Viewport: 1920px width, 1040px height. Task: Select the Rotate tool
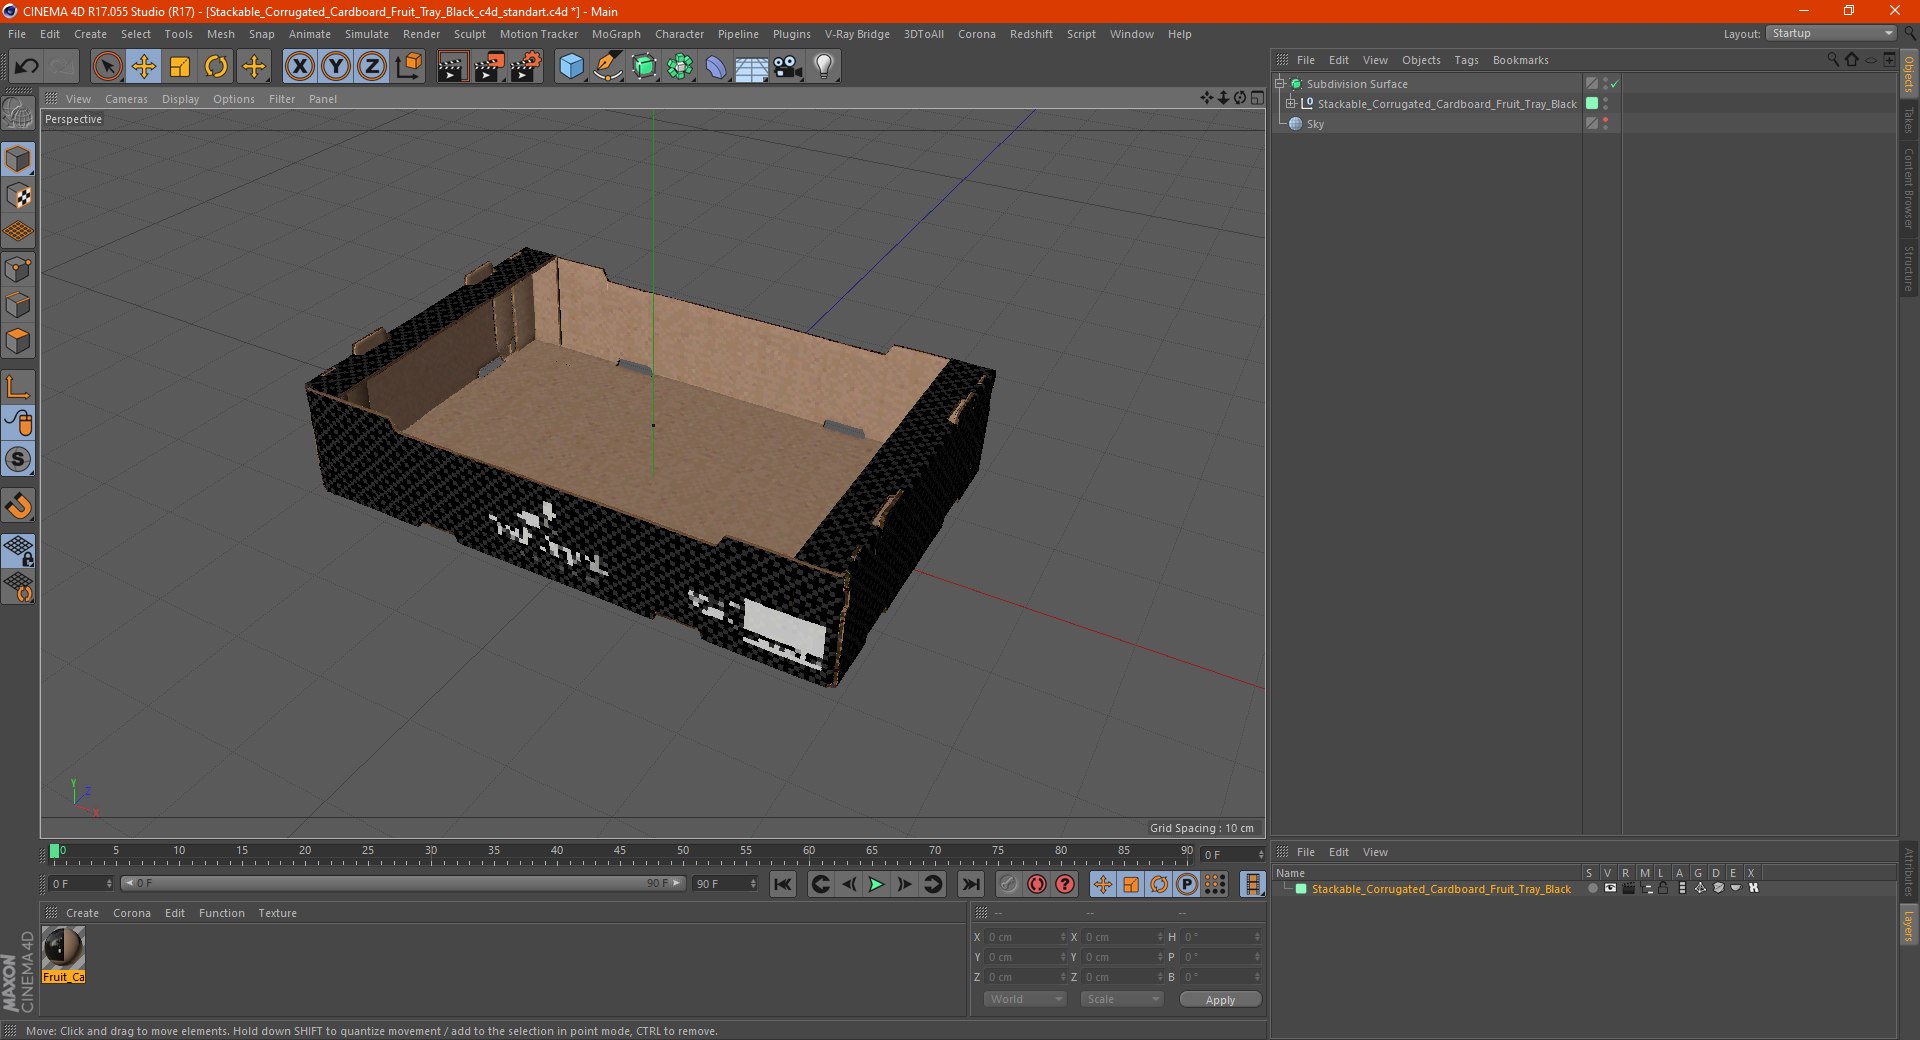coord(216,67)
